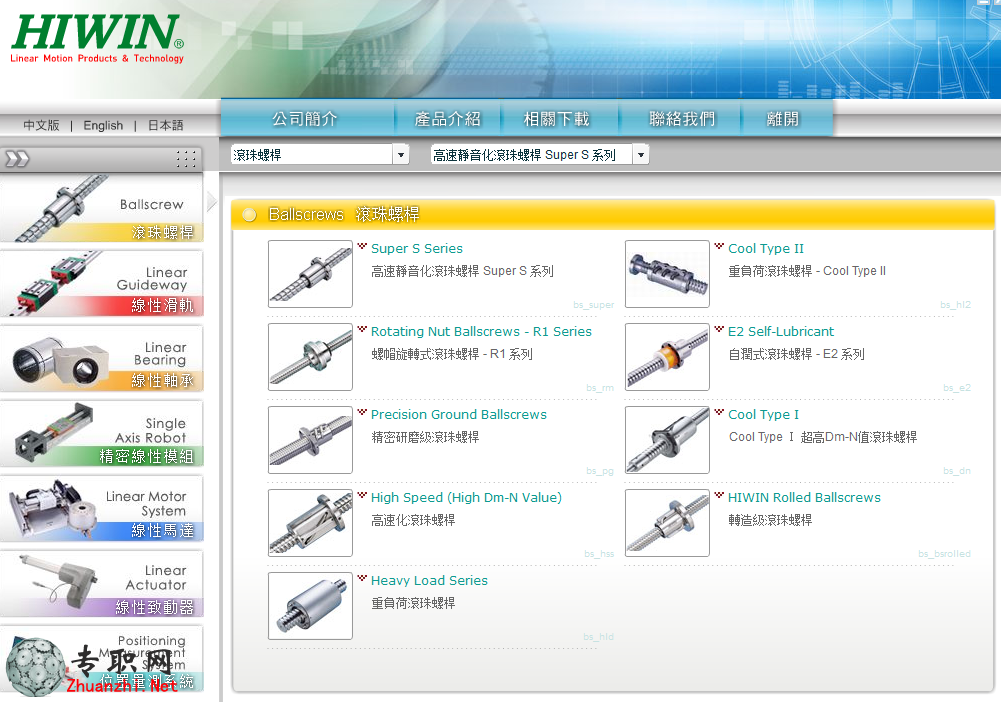The height and width of the screenshot is (702, 1001).
Task: Click the bs_bsrolled code label
Action: pos(944,554)
